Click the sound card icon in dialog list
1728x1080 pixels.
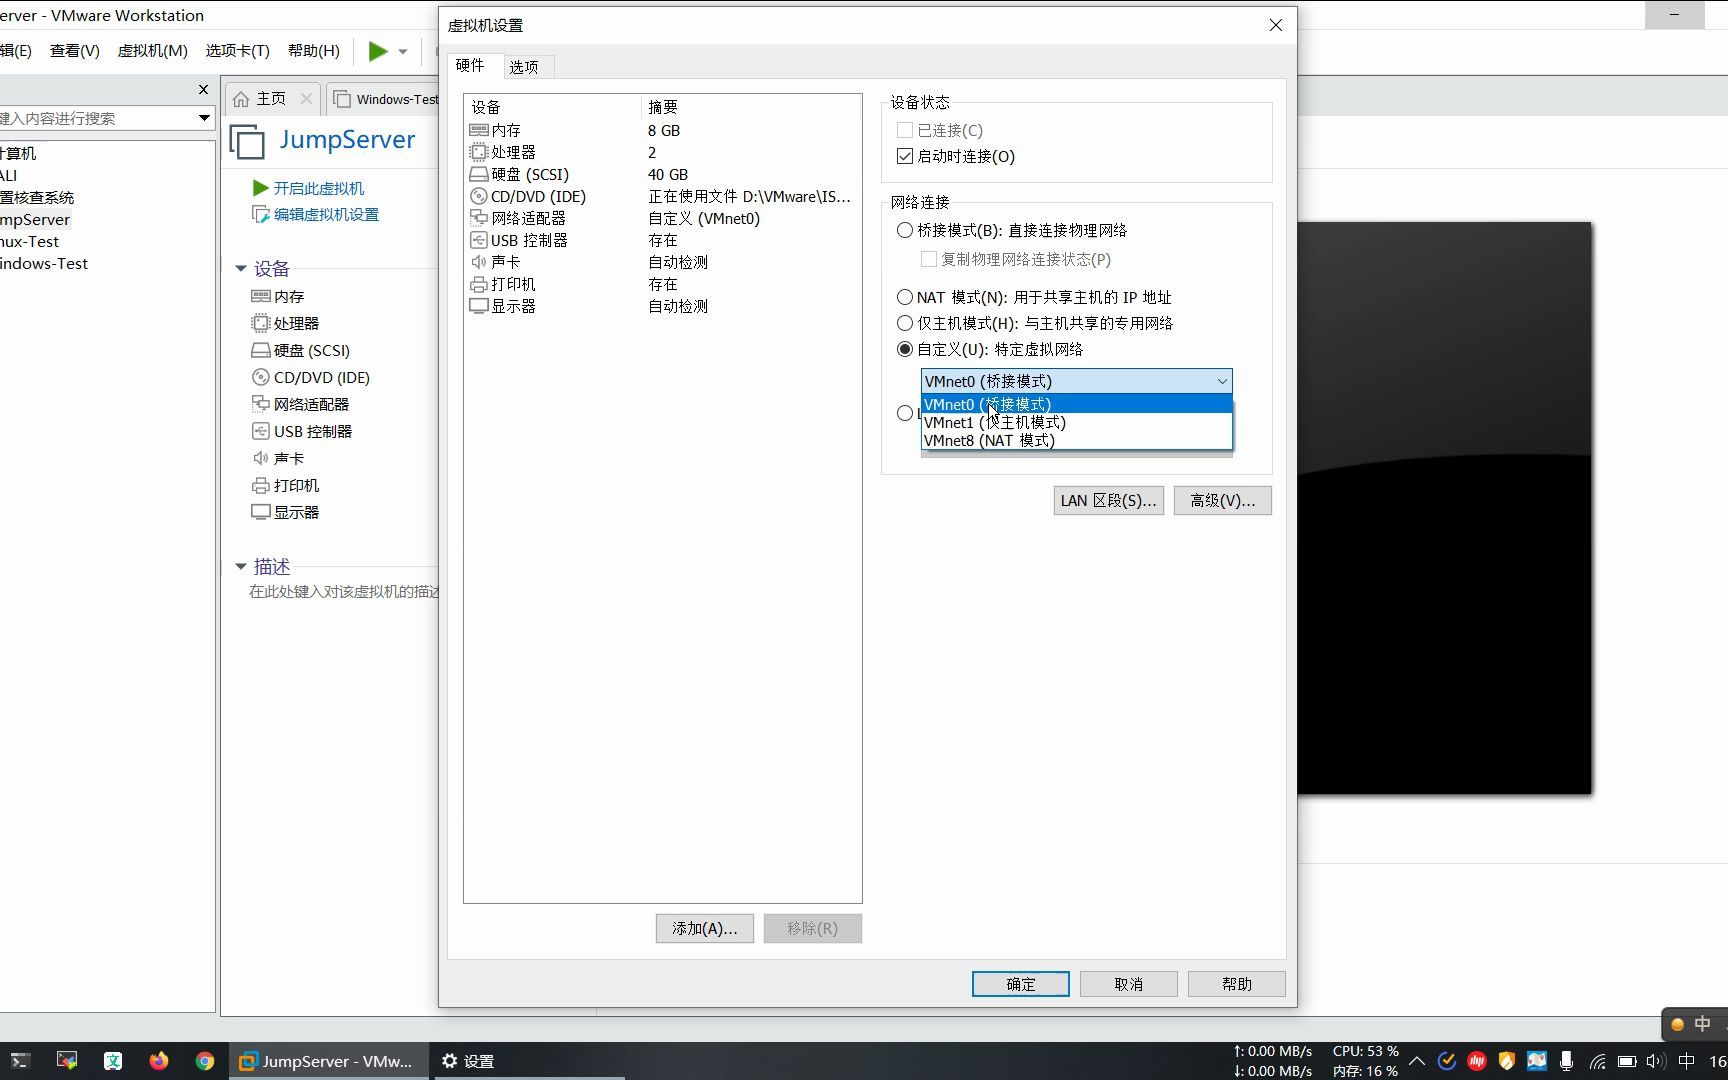click(479, 262)
